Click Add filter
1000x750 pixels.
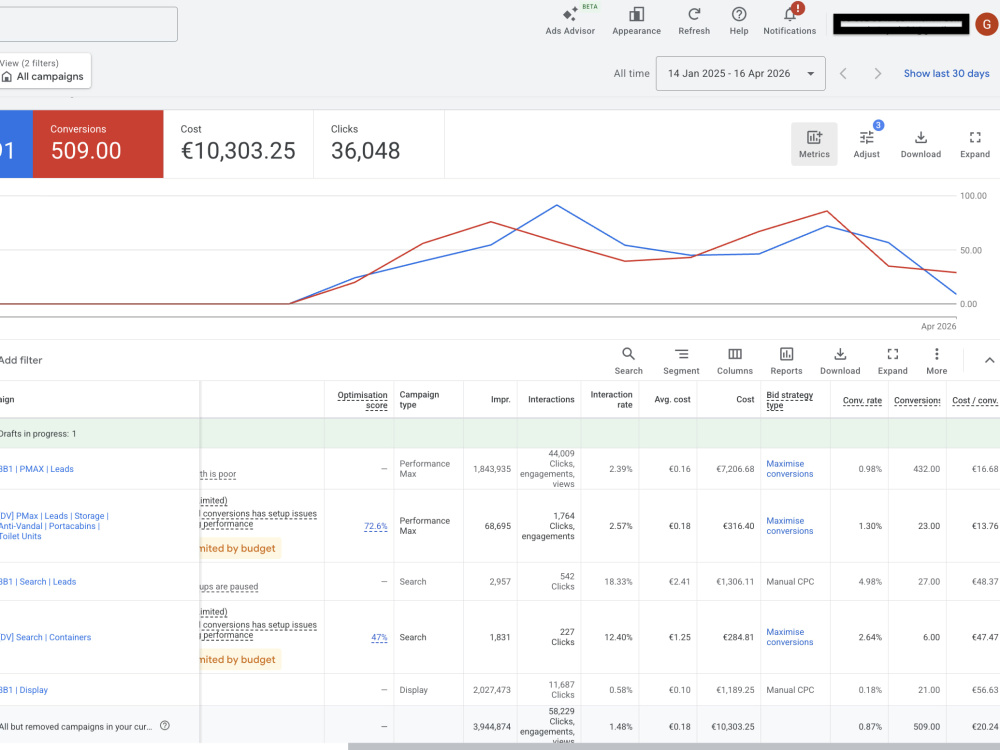coord(20,360)
